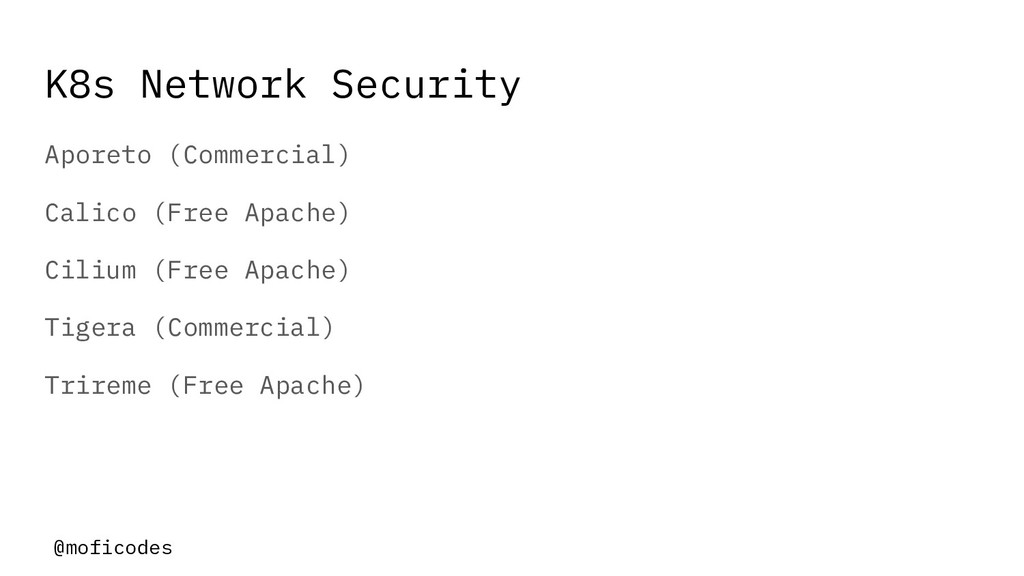Image resolution: width=1024 pixels, height=576 pixels.
Task: Click the word Free on the Calico line
Action: tap(197, 213)
